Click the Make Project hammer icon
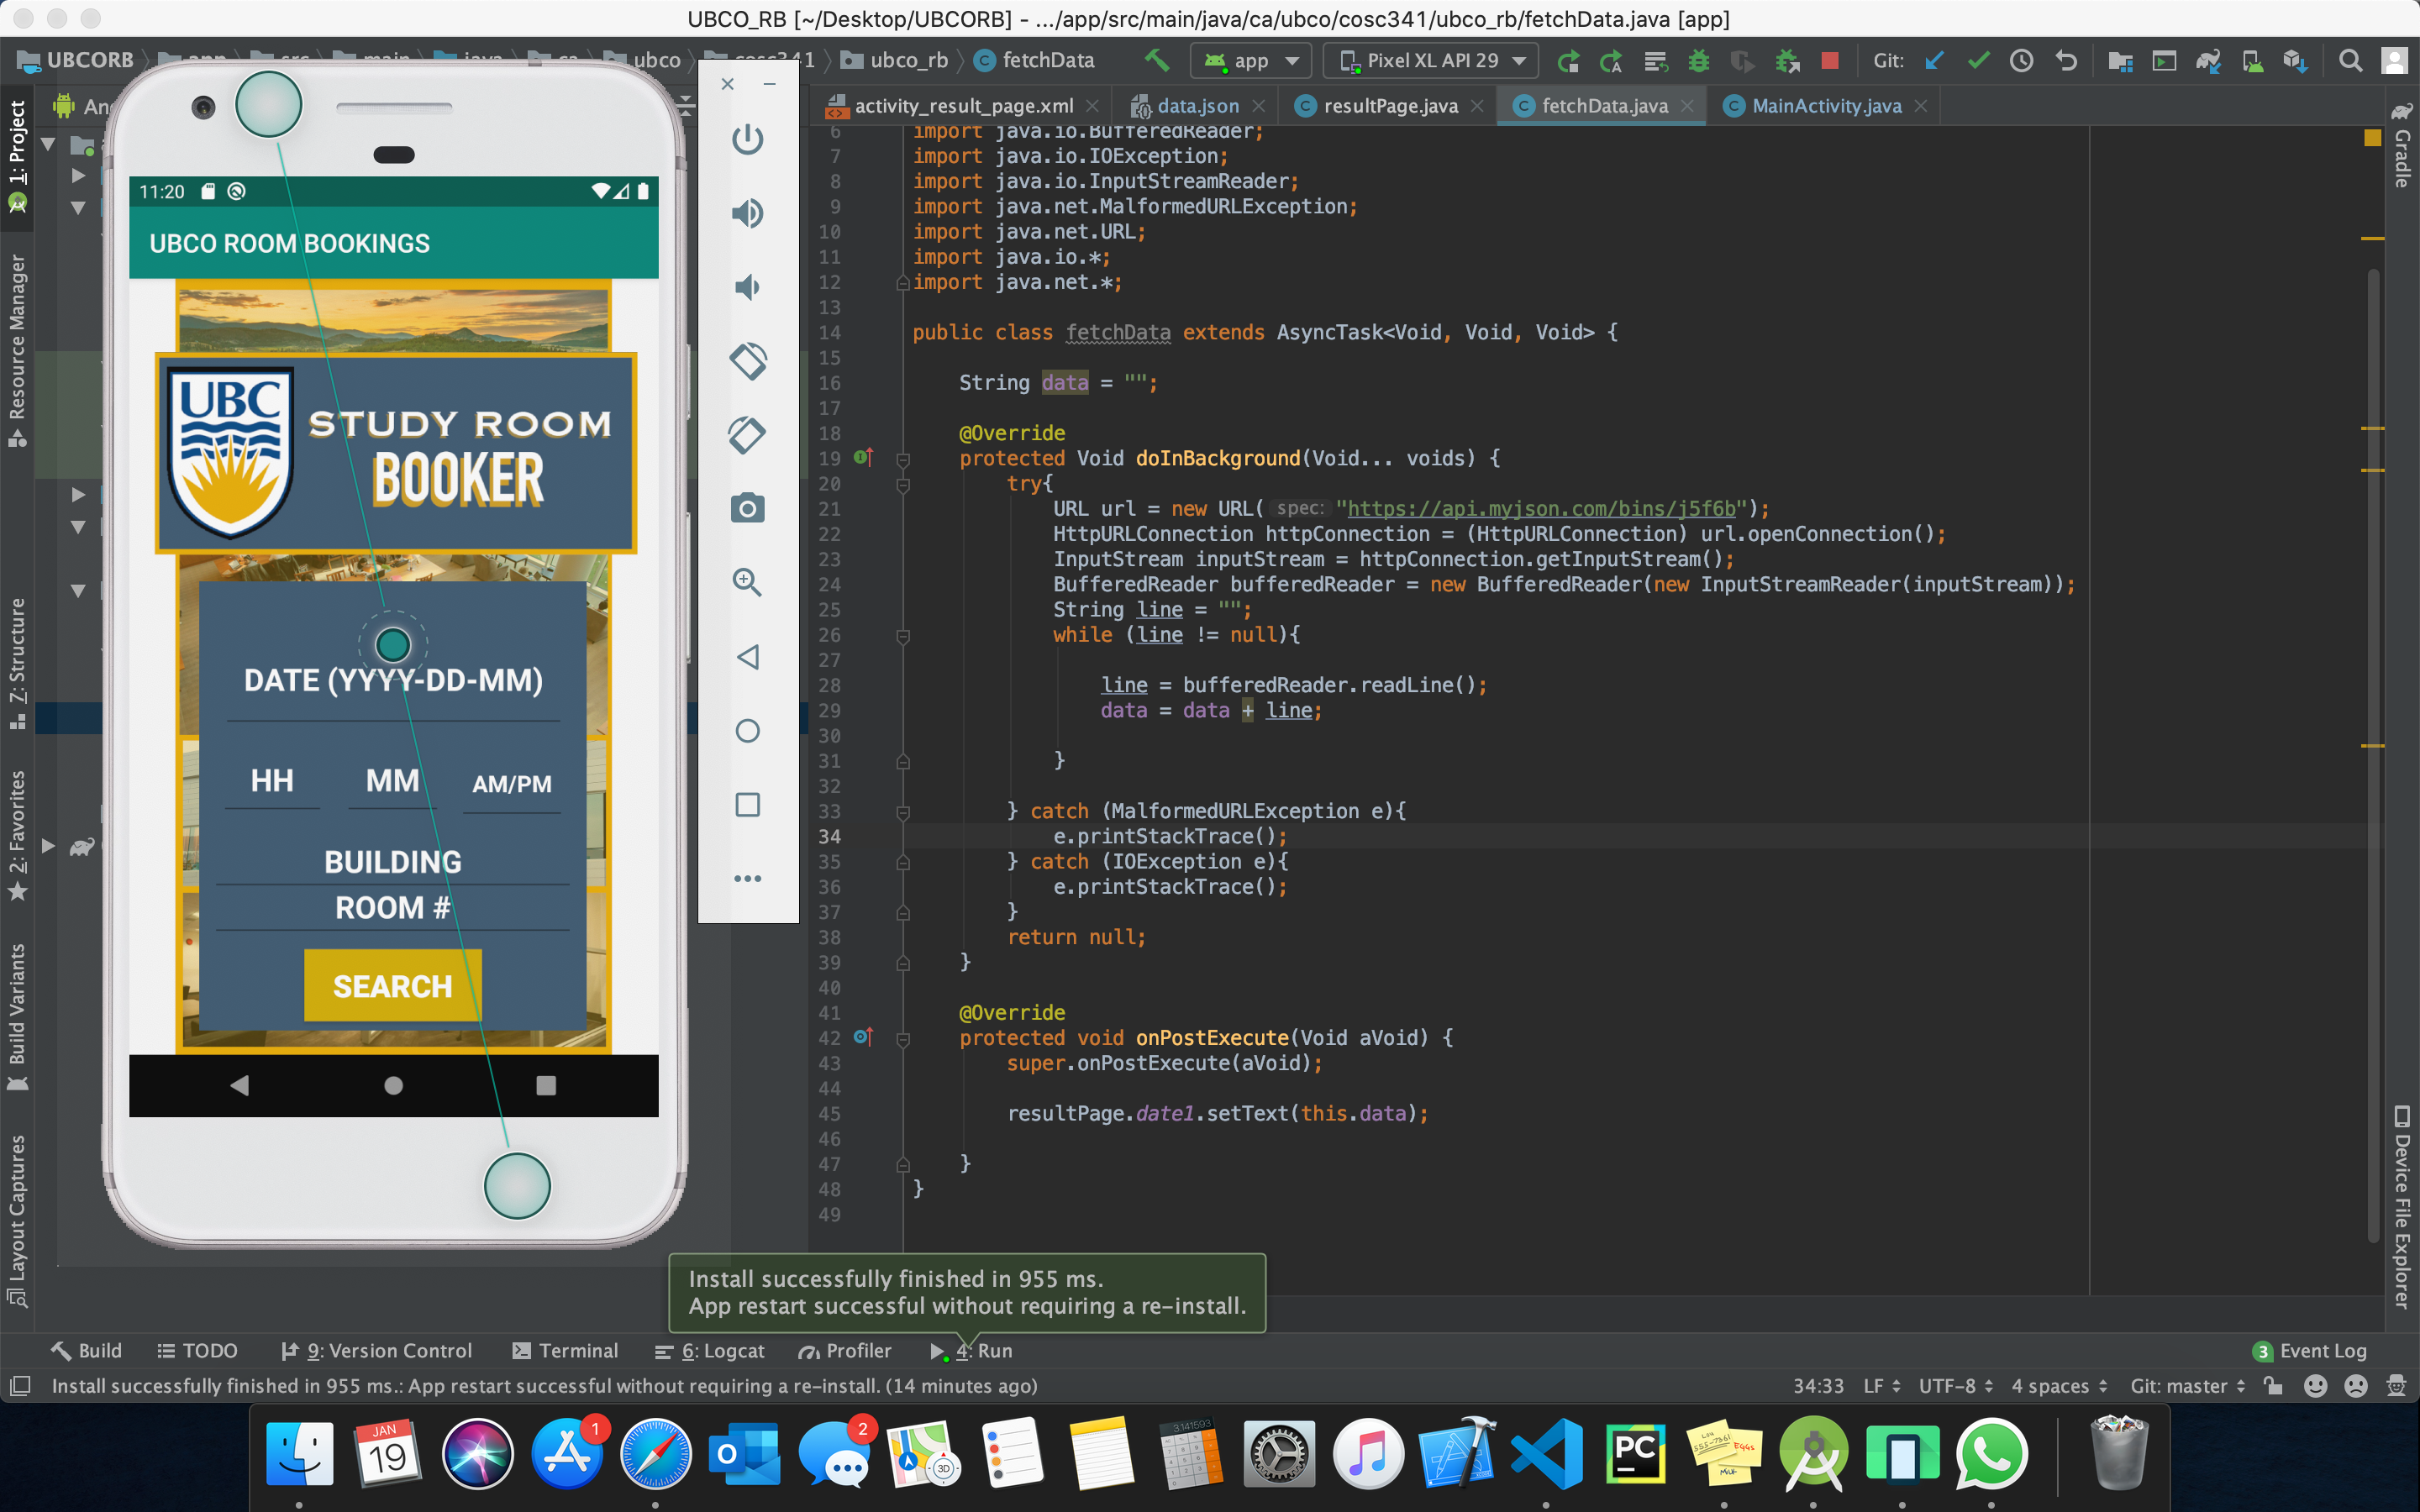The height and width of the screenshot is (1512, 2420). [x=1157, y=60]
